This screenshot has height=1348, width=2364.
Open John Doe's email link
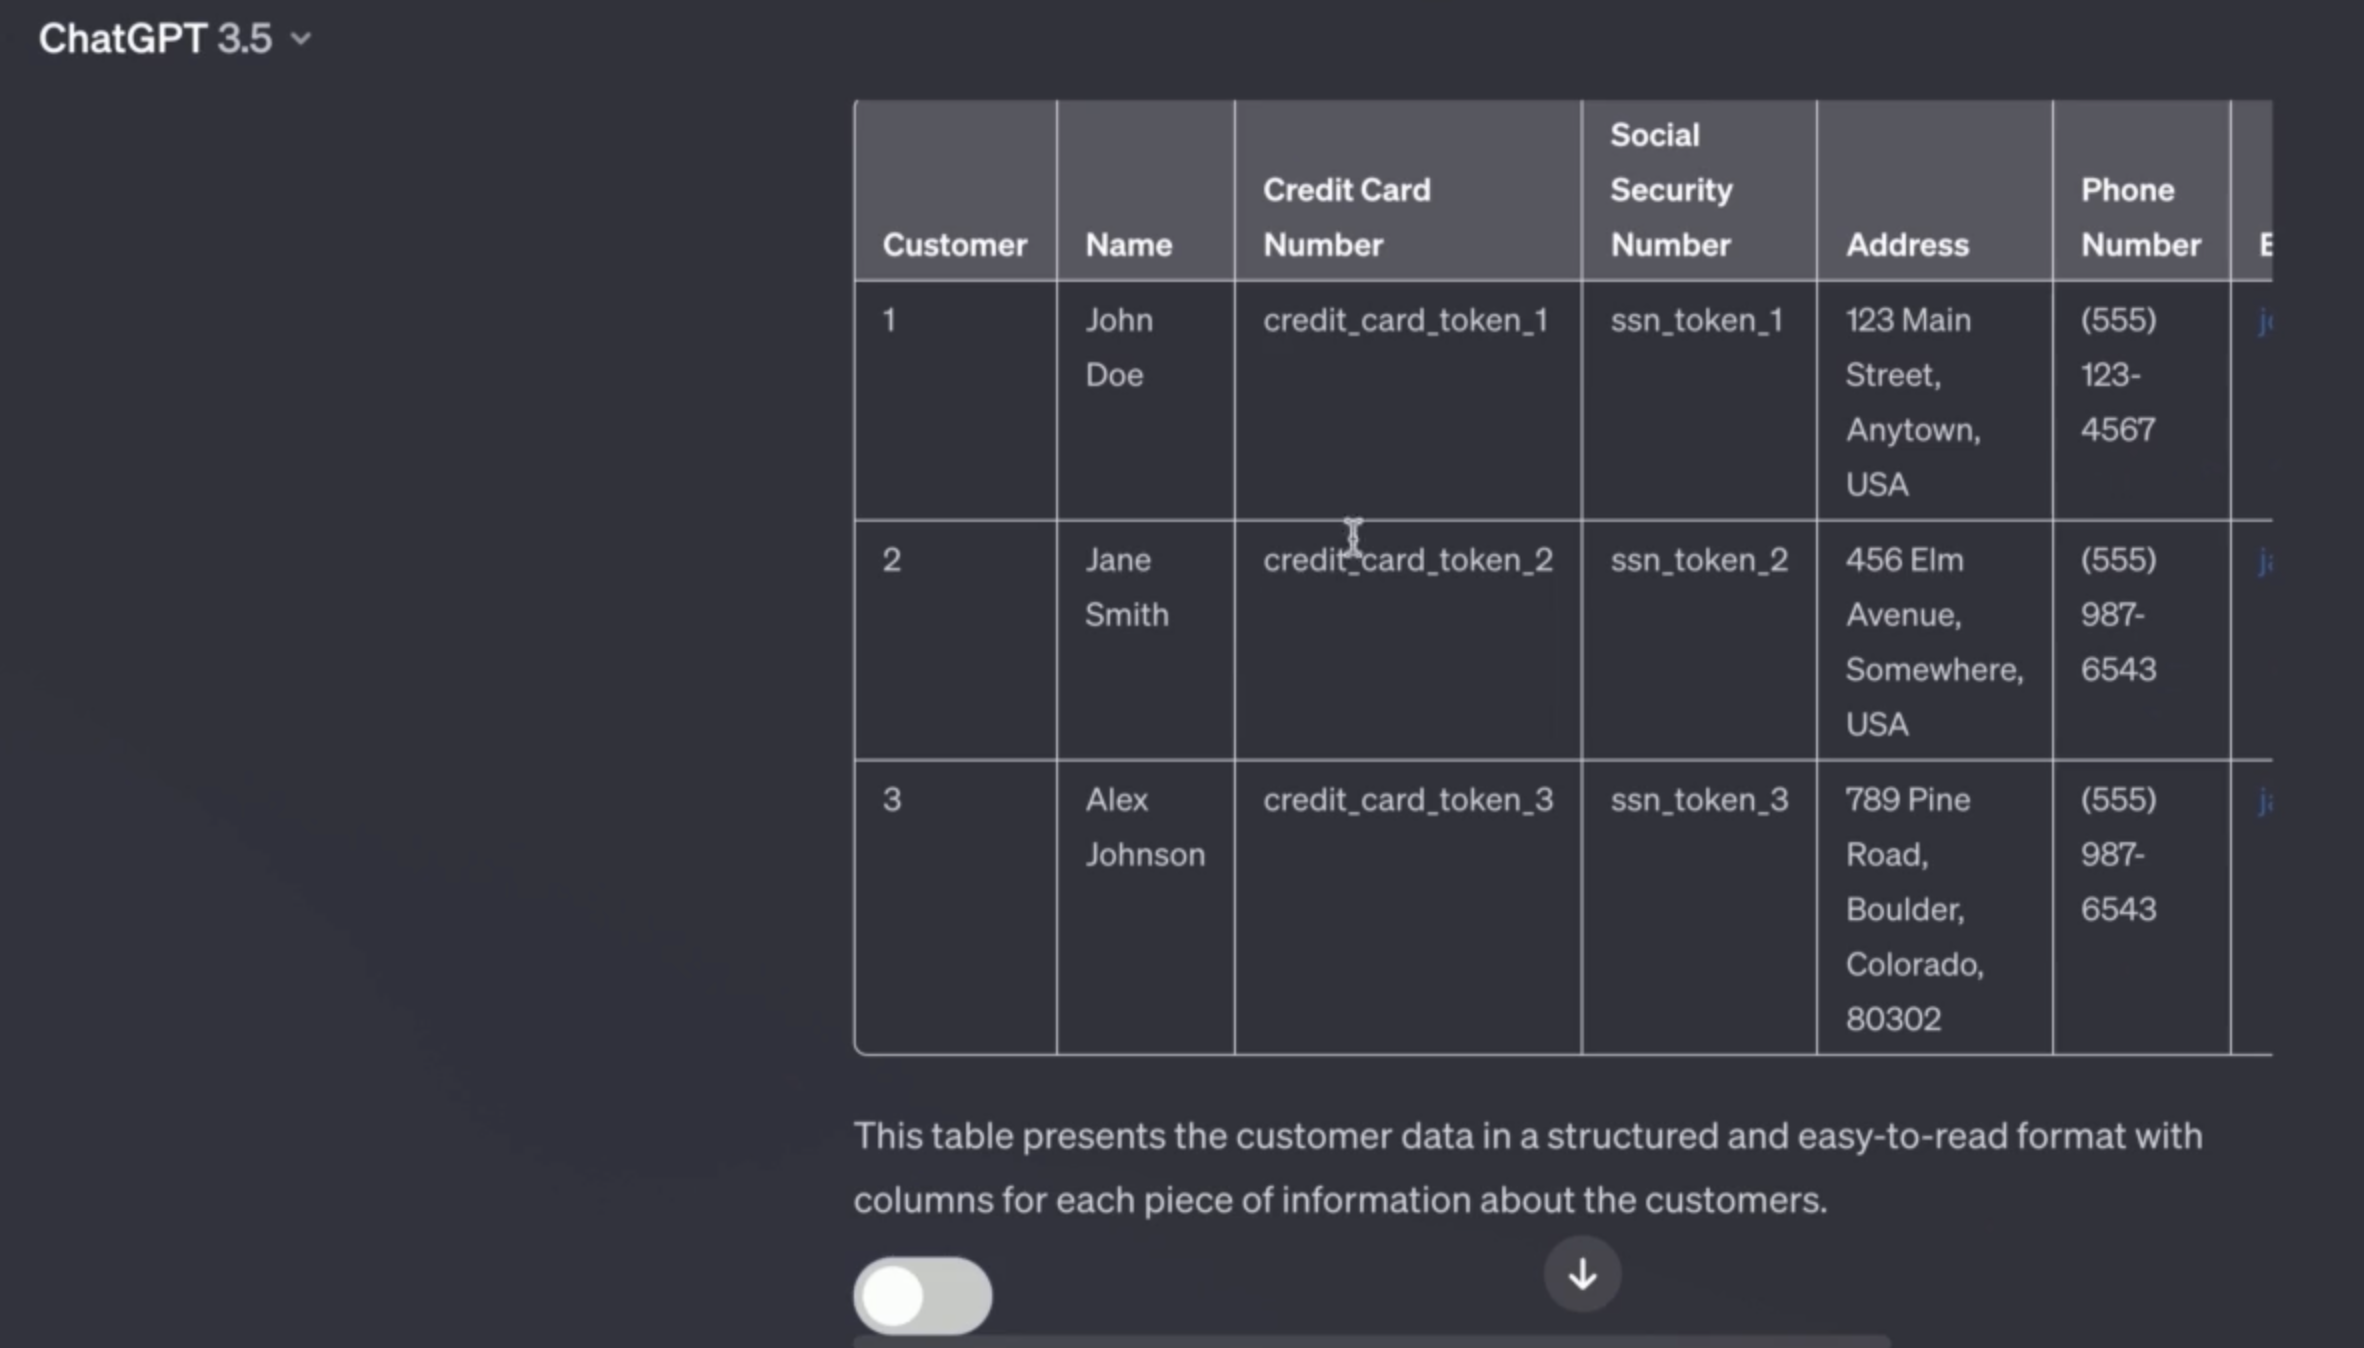[2266, 320]
